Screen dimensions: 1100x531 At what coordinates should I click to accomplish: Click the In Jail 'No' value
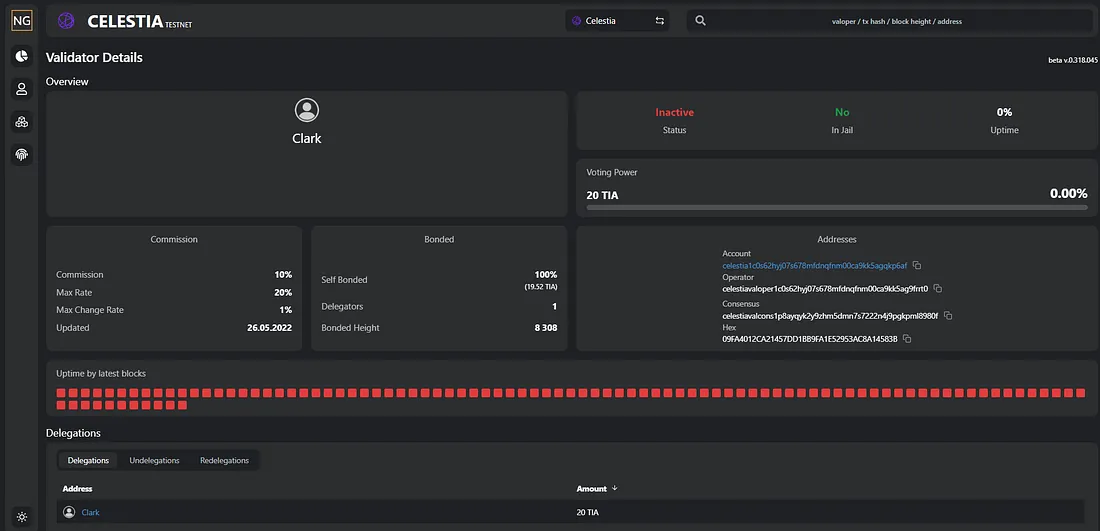click(x=842, y=112)
